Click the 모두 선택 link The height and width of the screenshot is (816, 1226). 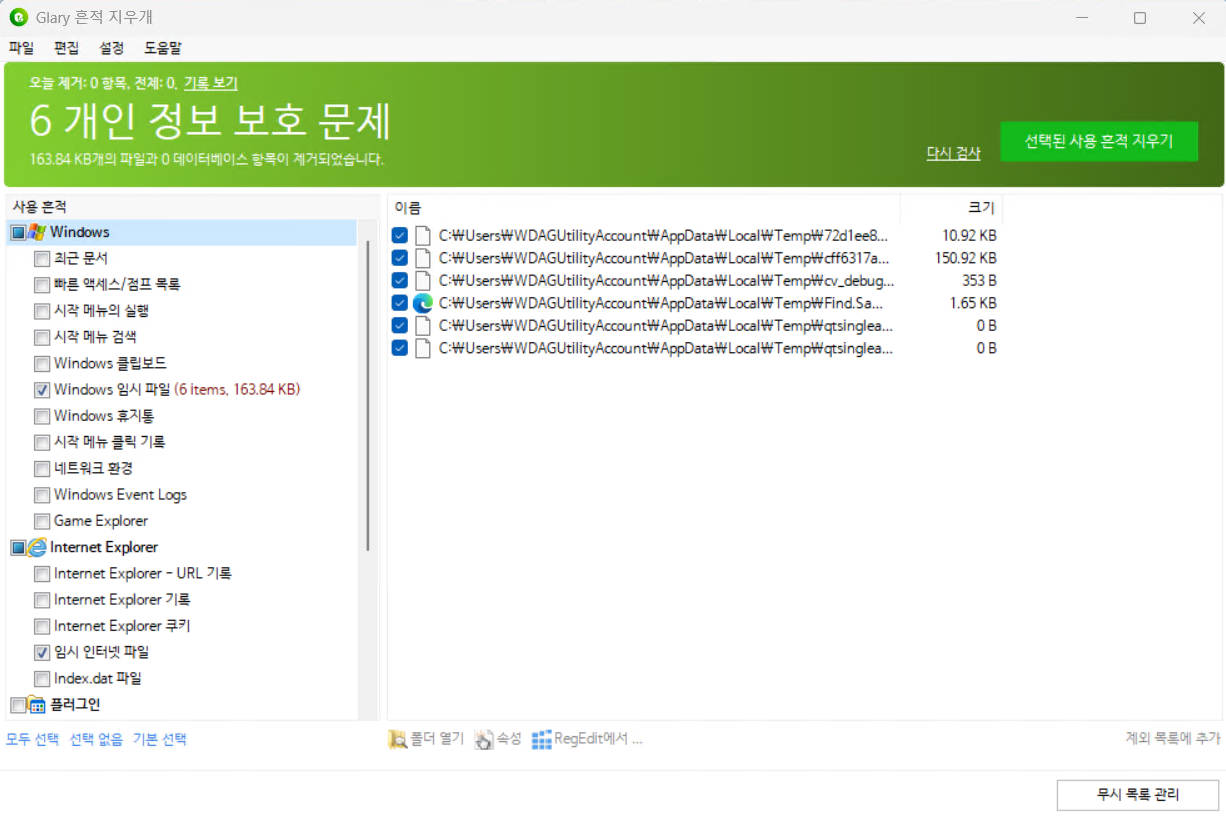[33, 739]
